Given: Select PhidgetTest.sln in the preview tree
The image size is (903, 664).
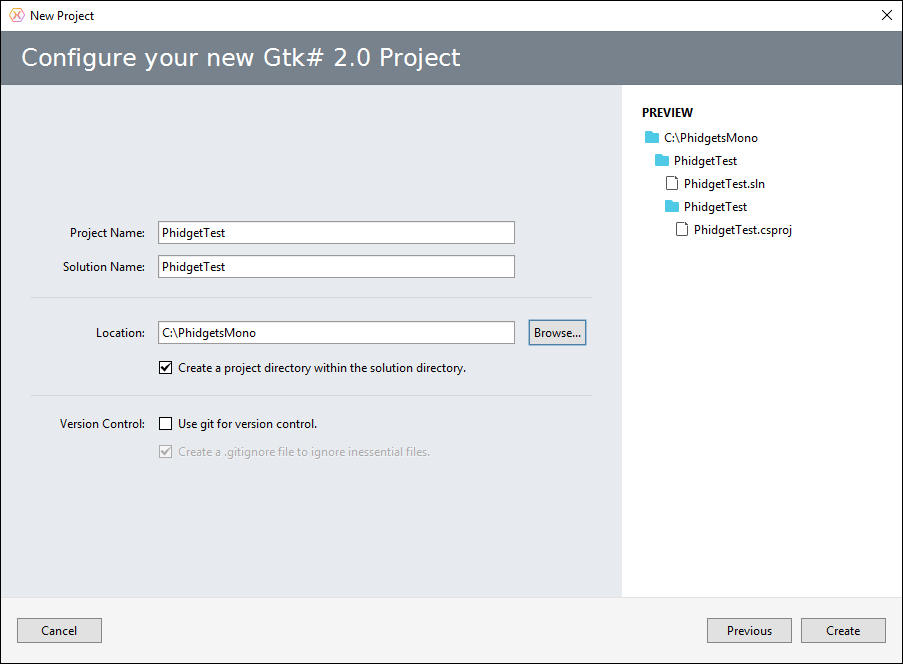Looking at the screenshot, I should coord(724,184).
